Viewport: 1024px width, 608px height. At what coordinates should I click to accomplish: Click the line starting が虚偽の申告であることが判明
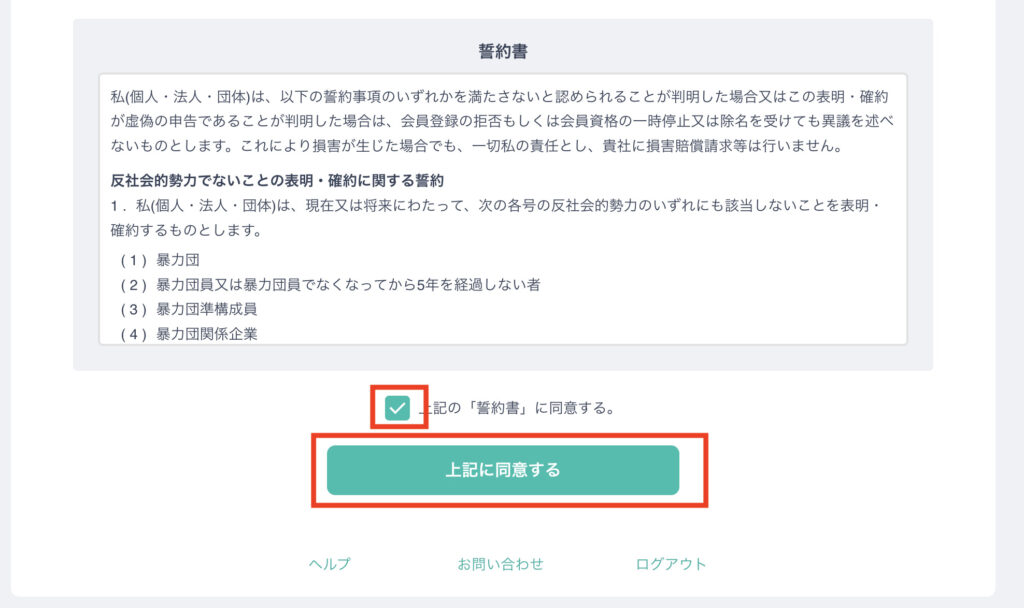pyautogui.click(x=502, y=121)
